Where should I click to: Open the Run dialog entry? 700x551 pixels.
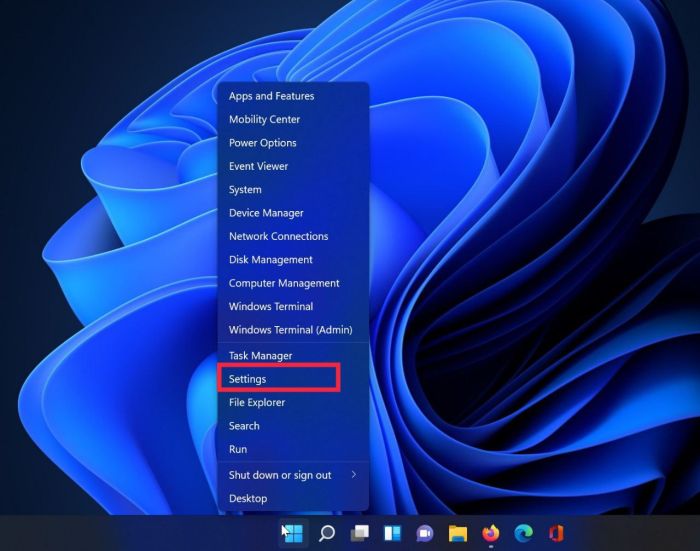293,449
